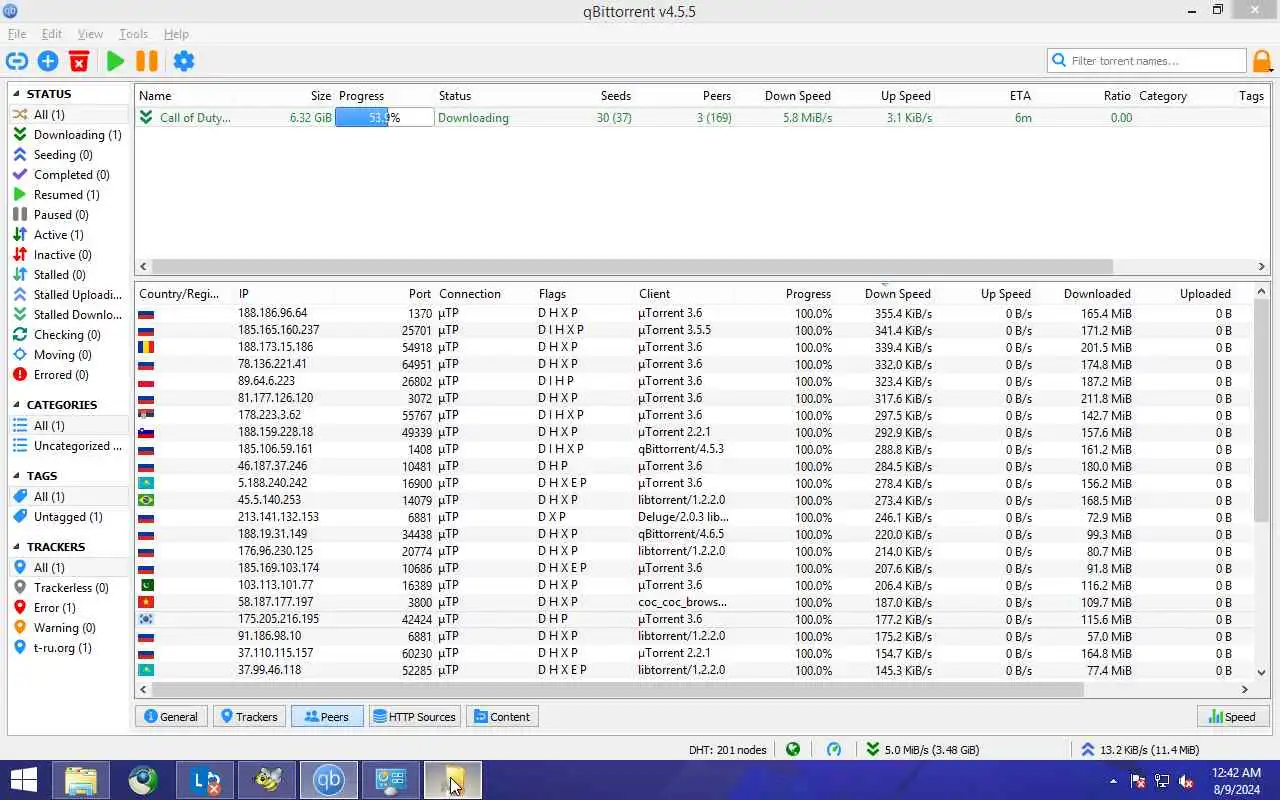Select the Trackerless (0) tracker filter
Viewport: 1280px width, 800px height.
[69, 588]
